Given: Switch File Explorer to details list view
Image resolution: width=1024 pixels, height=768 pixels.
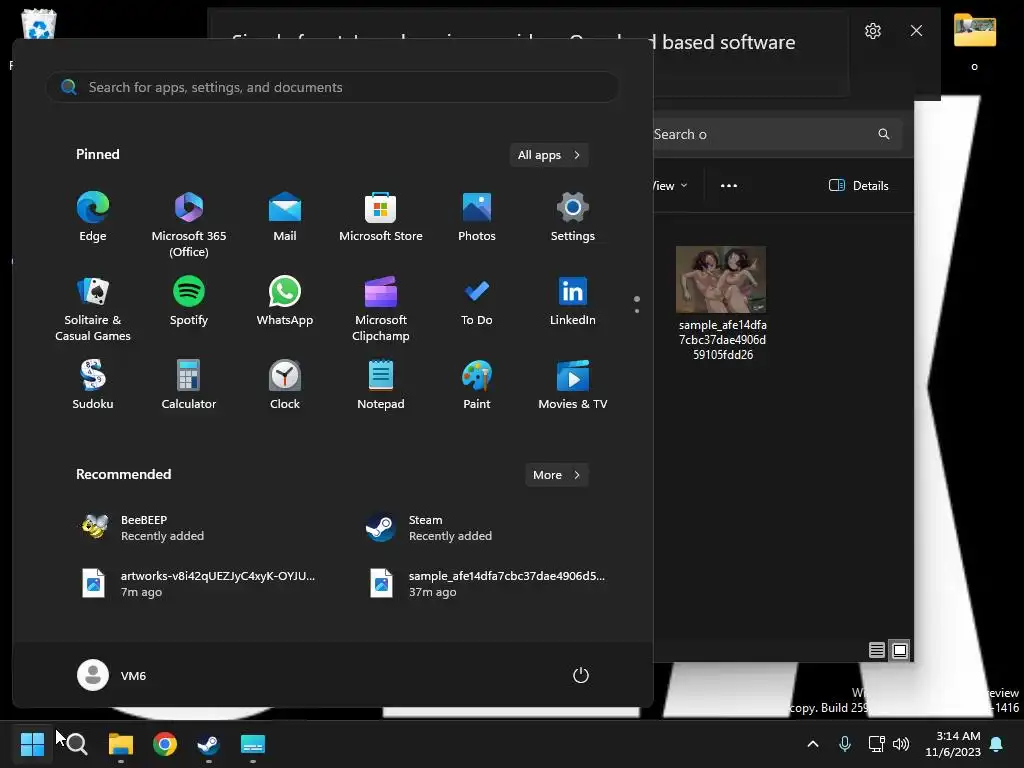Looking at the screenshot, I should [x=876, y=650].
